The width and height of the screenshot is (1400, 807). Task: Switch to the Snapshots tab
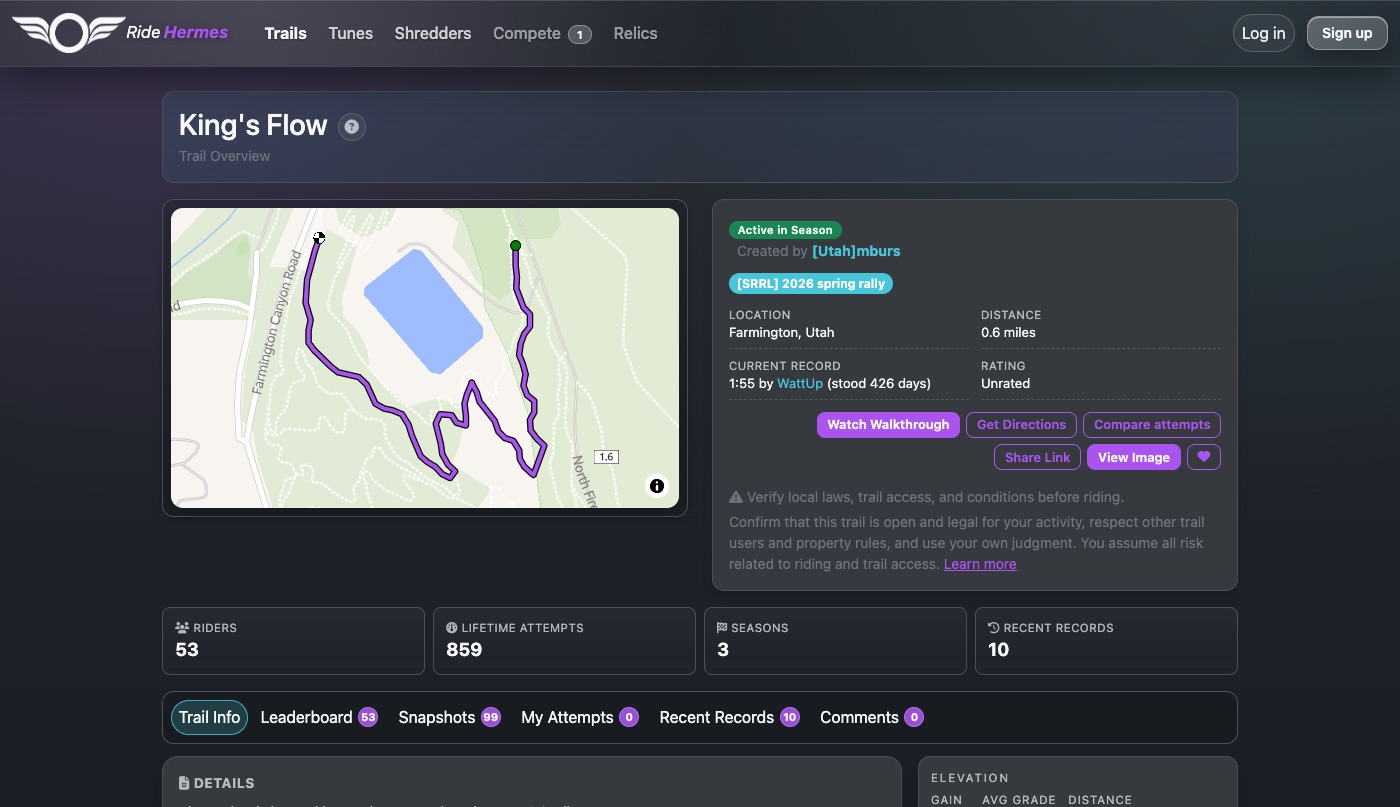(449, 717)
